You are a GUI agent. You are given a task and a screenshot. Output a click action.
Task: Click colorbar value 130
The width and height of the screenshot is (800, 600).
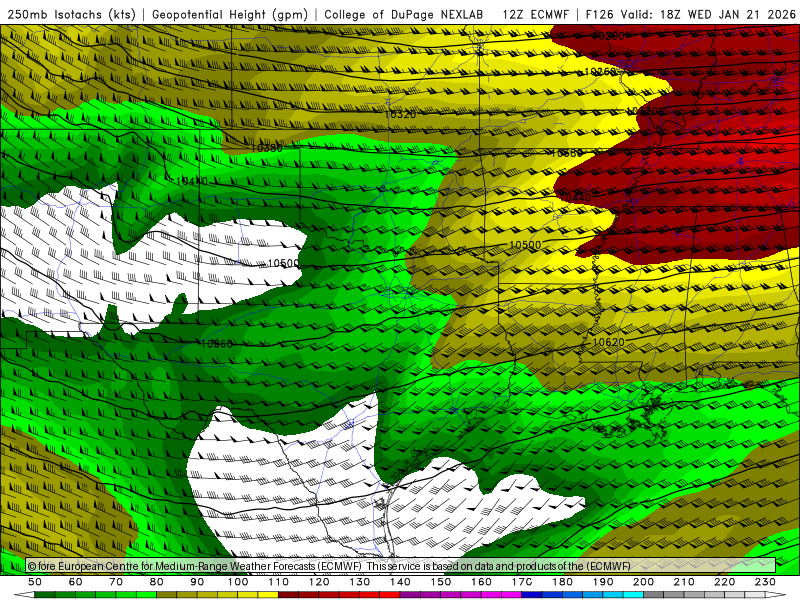(x=360, y=582)
